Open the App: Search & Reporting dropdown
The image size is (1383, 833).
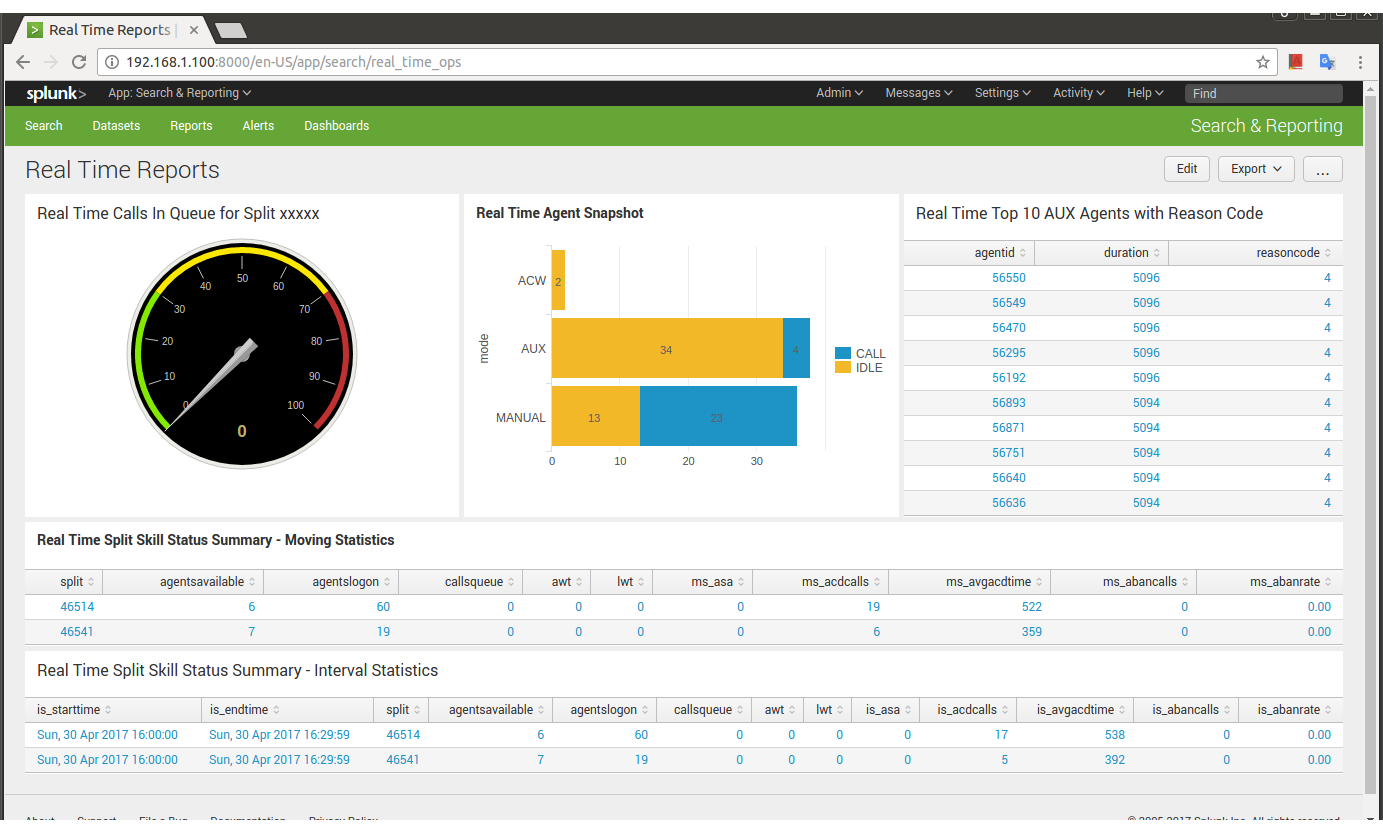point(179,93)
